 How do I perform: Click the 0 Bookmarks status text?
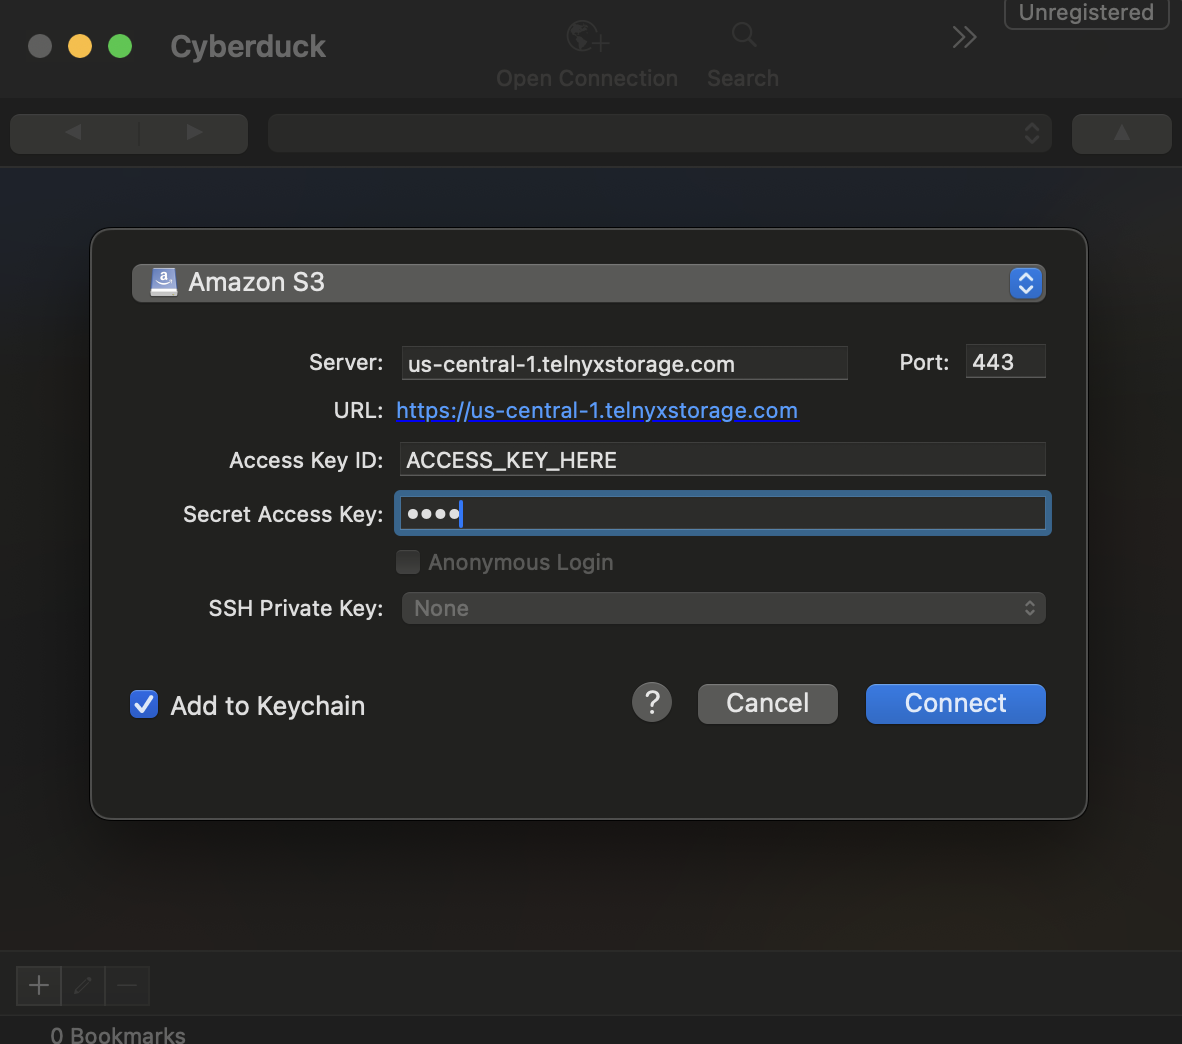point(118,1034)
